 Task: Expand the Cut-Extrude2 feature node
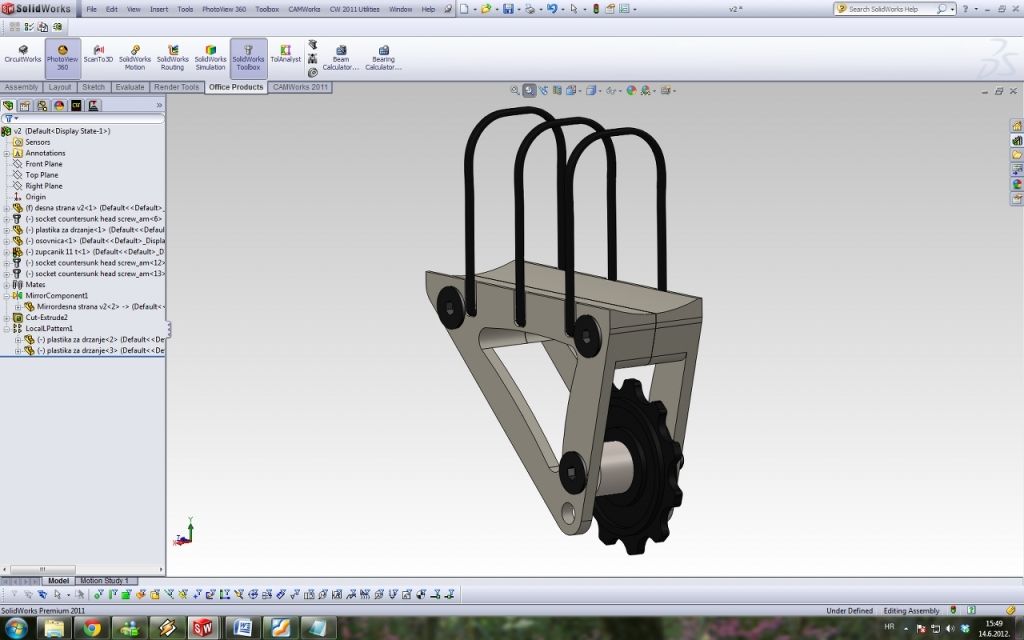point(7,318)
